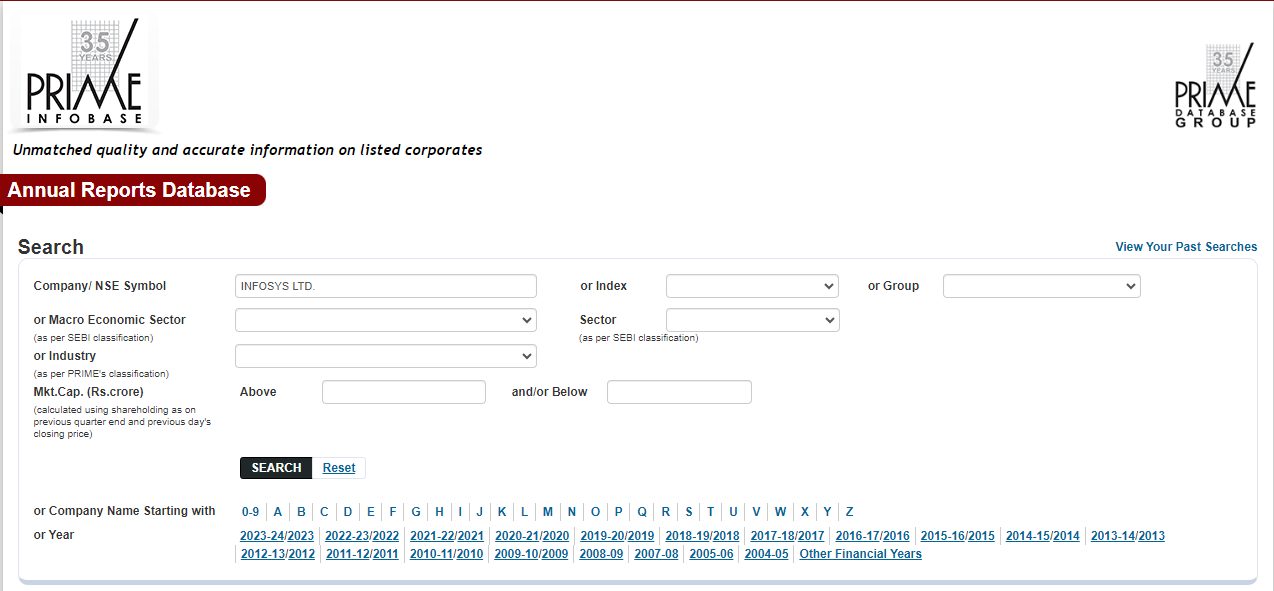The image size is (1274, 591).
Task: Click the Company/NSE Symbol input field
Action: (385, 286)
